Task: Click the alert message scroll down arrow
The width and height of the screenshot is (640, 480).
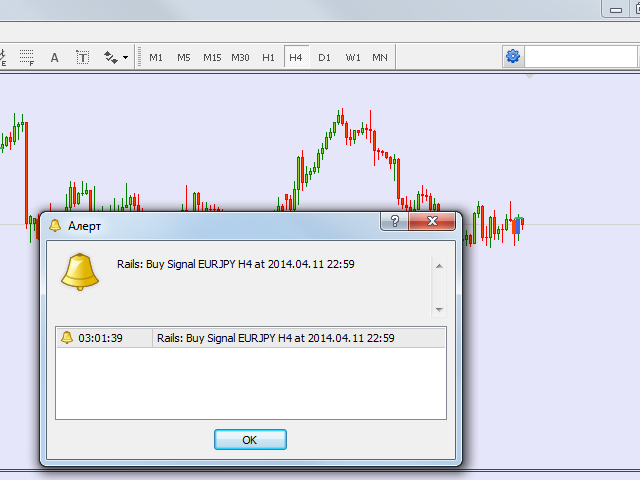Action: 439,310
